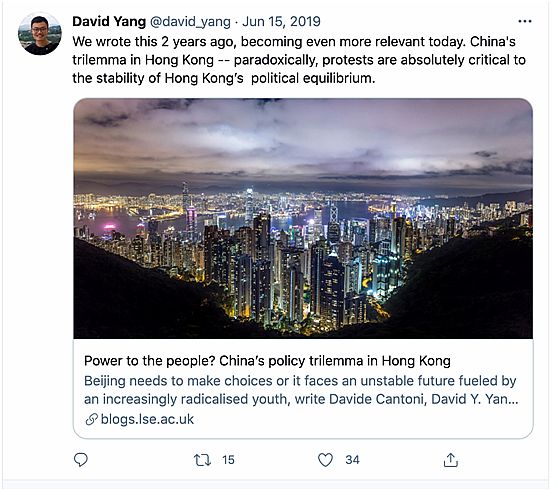Open the Jun 15, 2019 timestamp
Screen dimensions: 557x491
click(281, 22)
